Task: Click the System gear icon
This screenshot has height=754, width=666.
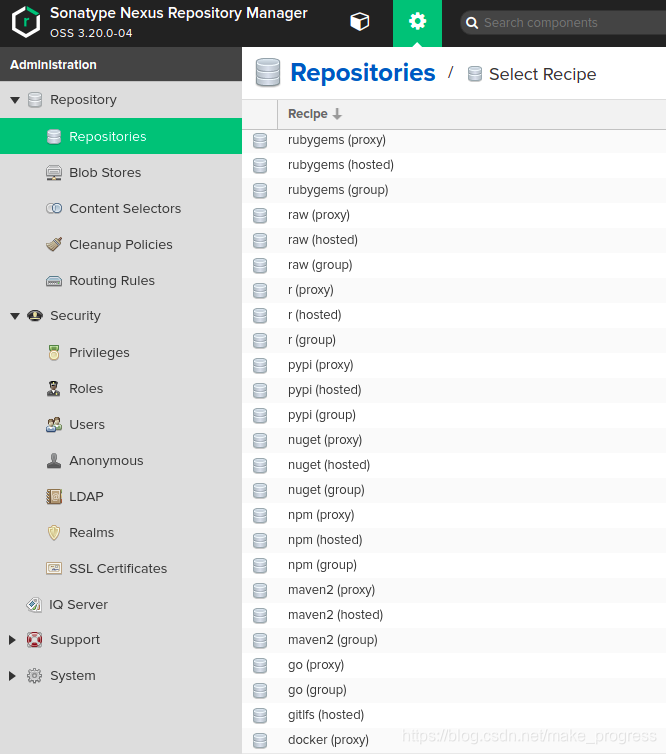Action: pyautogui.click(x=34, y=676)
